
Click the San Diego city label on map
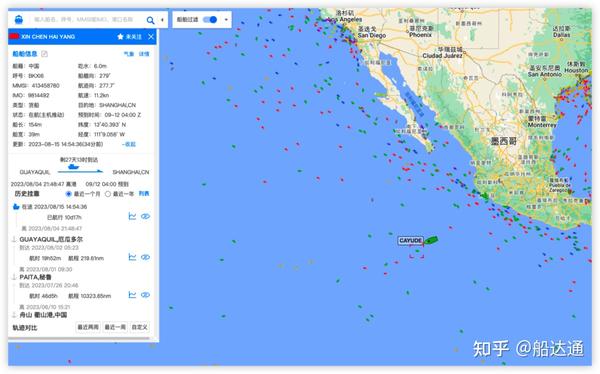372,35
